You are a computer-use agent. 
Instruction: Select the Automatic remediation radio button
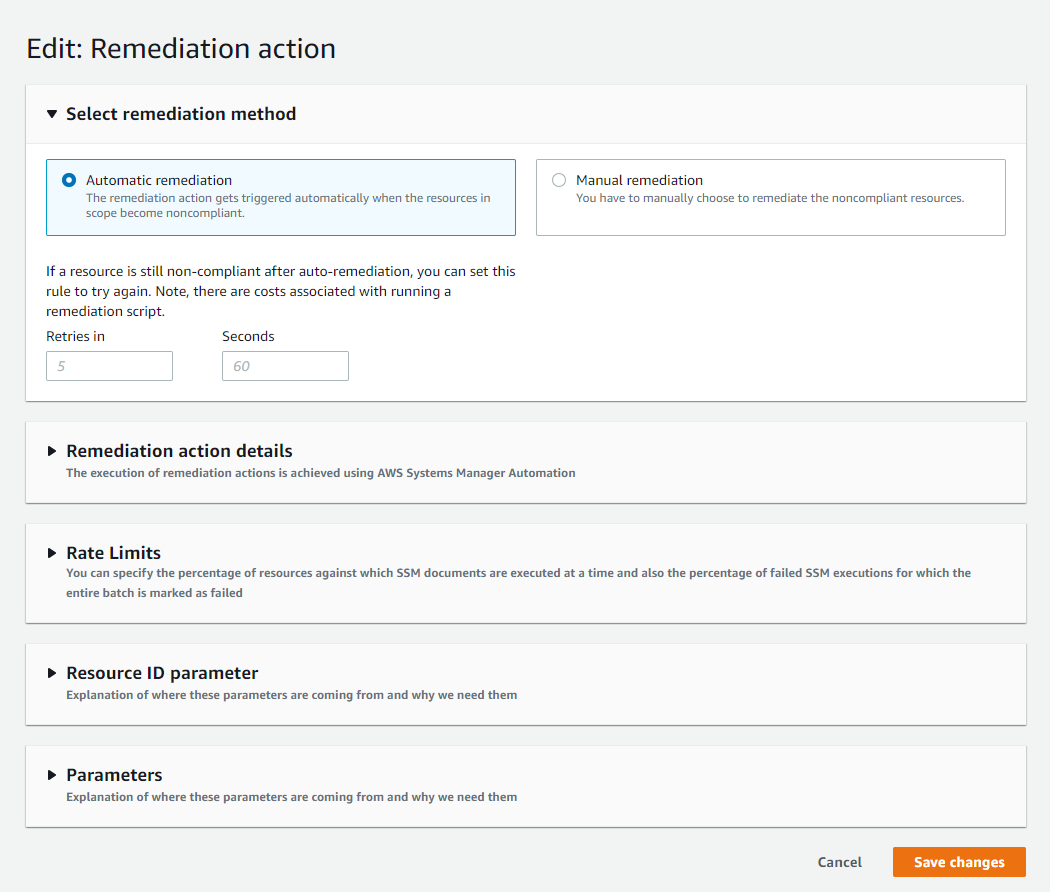click(69, 180)
